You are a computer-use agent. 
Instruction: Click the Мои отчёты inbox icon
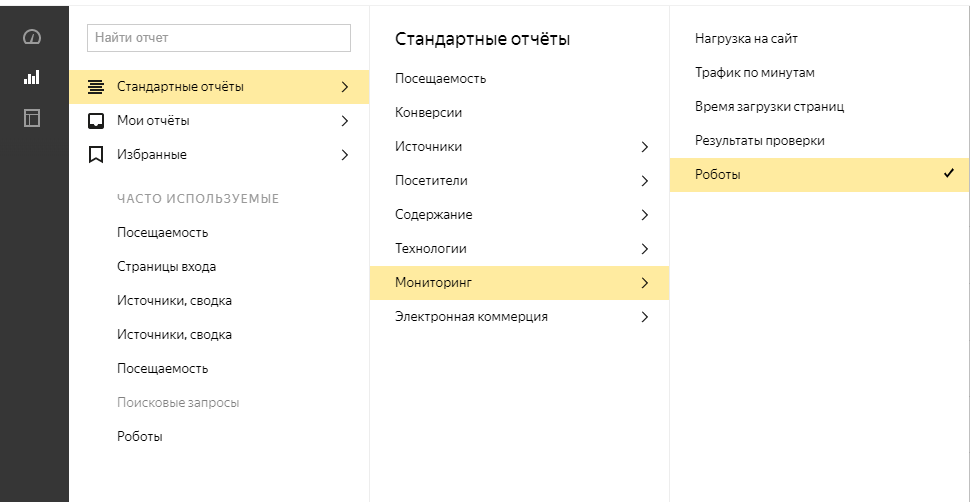point(96,121)
